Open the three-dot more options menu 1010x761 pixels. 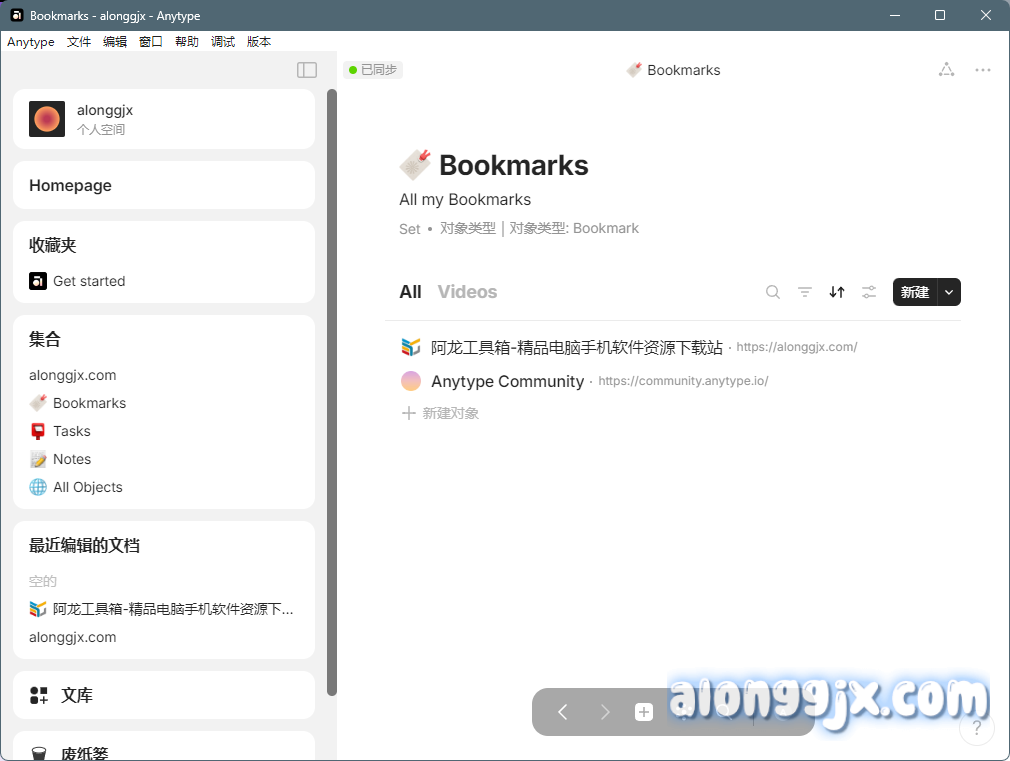coord(983,70)
